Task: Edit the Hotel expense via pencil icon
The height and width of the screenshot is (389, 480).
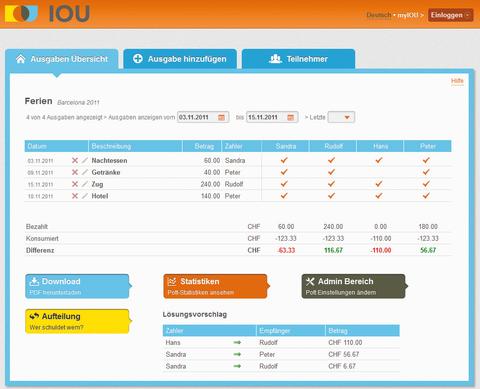Action: click(x=85, y=196)
